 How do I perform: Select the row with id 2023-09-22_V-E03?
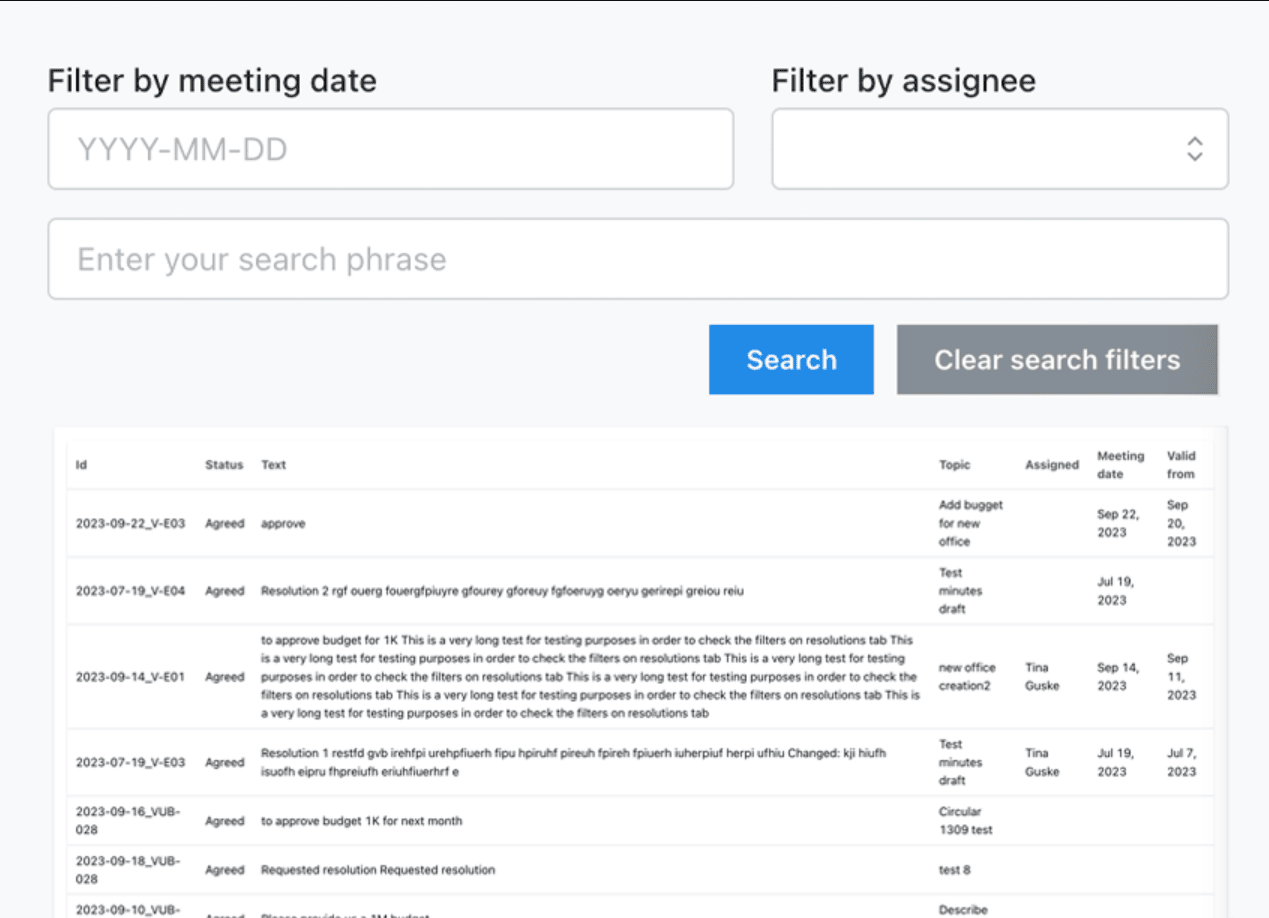(130, 523)
